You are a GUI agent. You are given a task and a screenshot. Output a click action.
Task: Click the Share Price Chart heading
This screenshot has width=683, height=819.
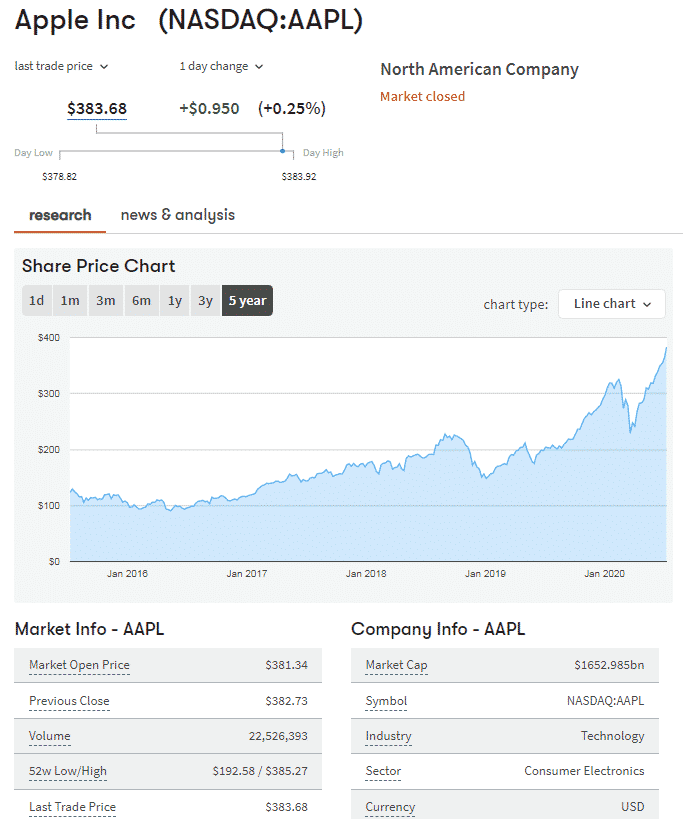(98, 266)
